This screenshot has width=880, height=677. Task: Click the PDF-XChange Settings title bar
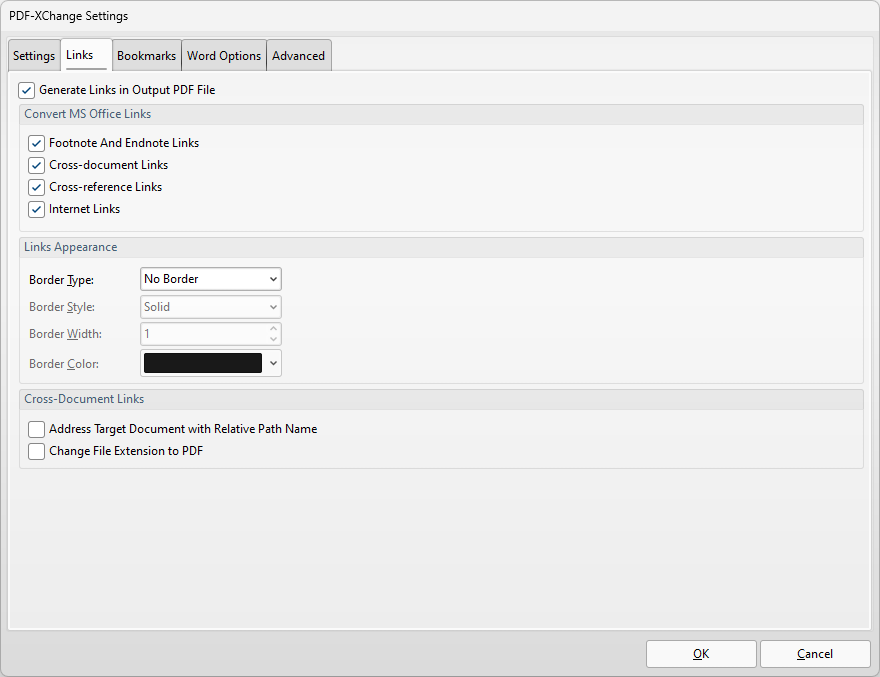440,16
